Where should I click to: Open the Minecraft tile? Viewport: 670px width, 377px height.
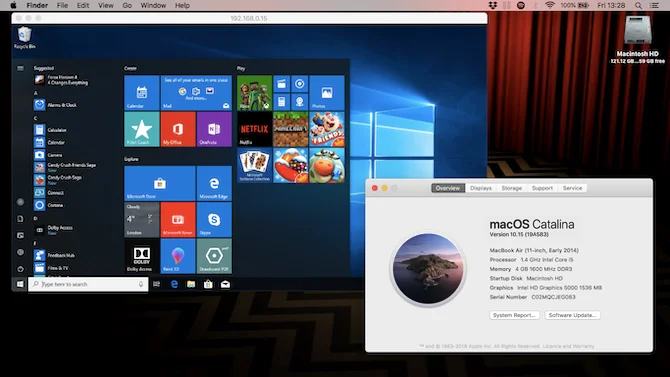pos(291,129)
